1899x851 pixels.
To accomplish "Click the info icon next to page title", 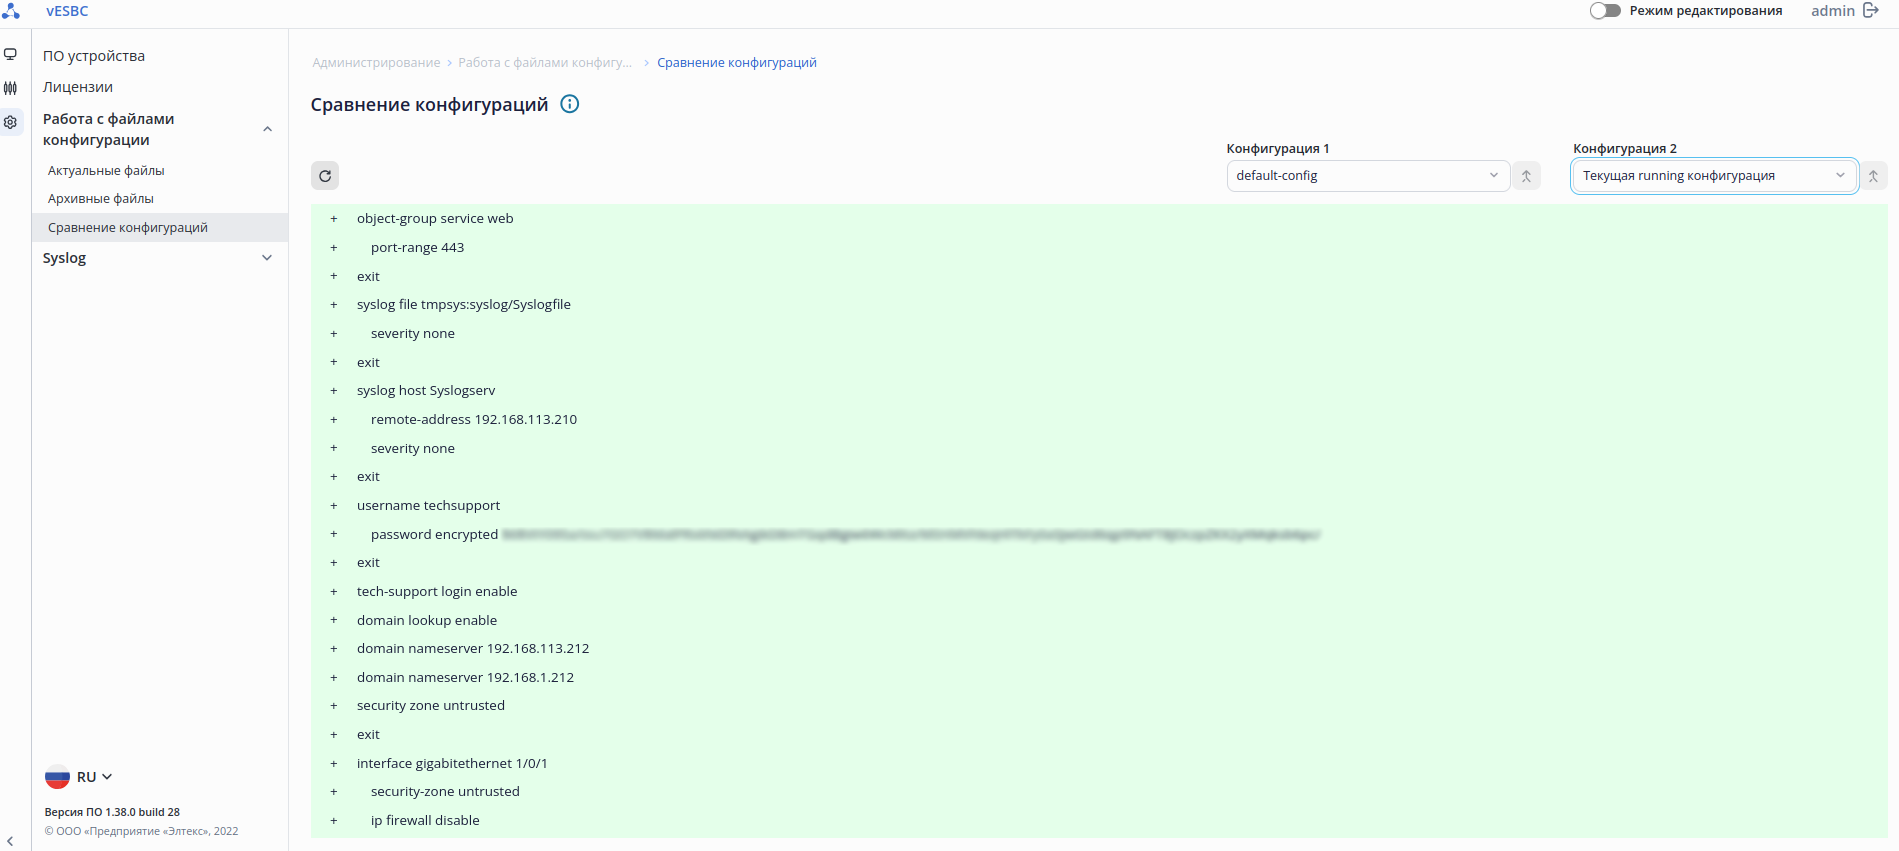I will pos(570,104).
